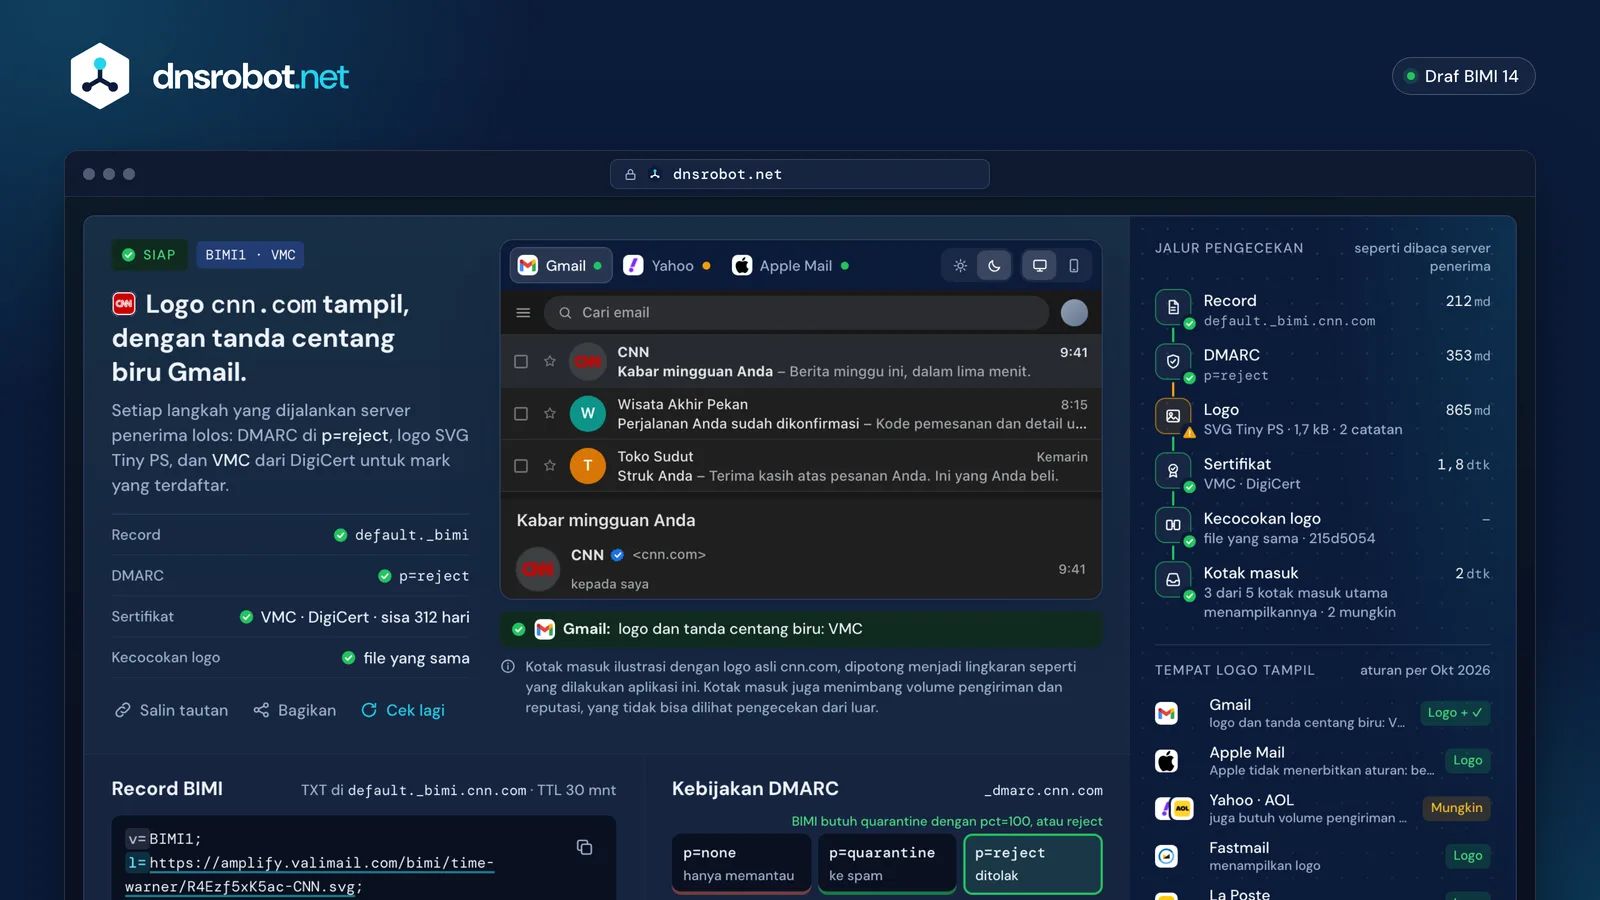Image resolution: width=1600 pixels, height=900 pixels.
Task: Tick the checkbox for Toko Sudut email
Action: click(x=521, y=466)
